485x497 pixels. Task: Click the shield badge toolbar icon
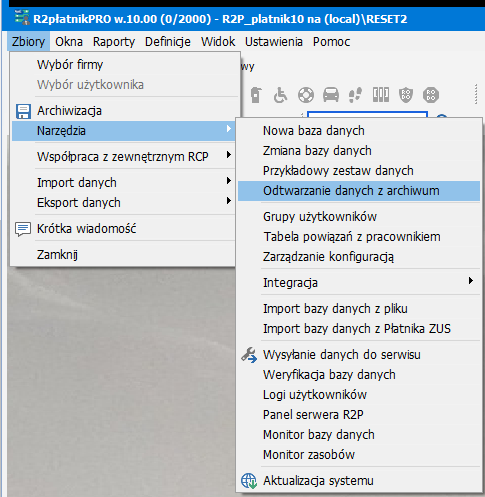click(406, 95)
